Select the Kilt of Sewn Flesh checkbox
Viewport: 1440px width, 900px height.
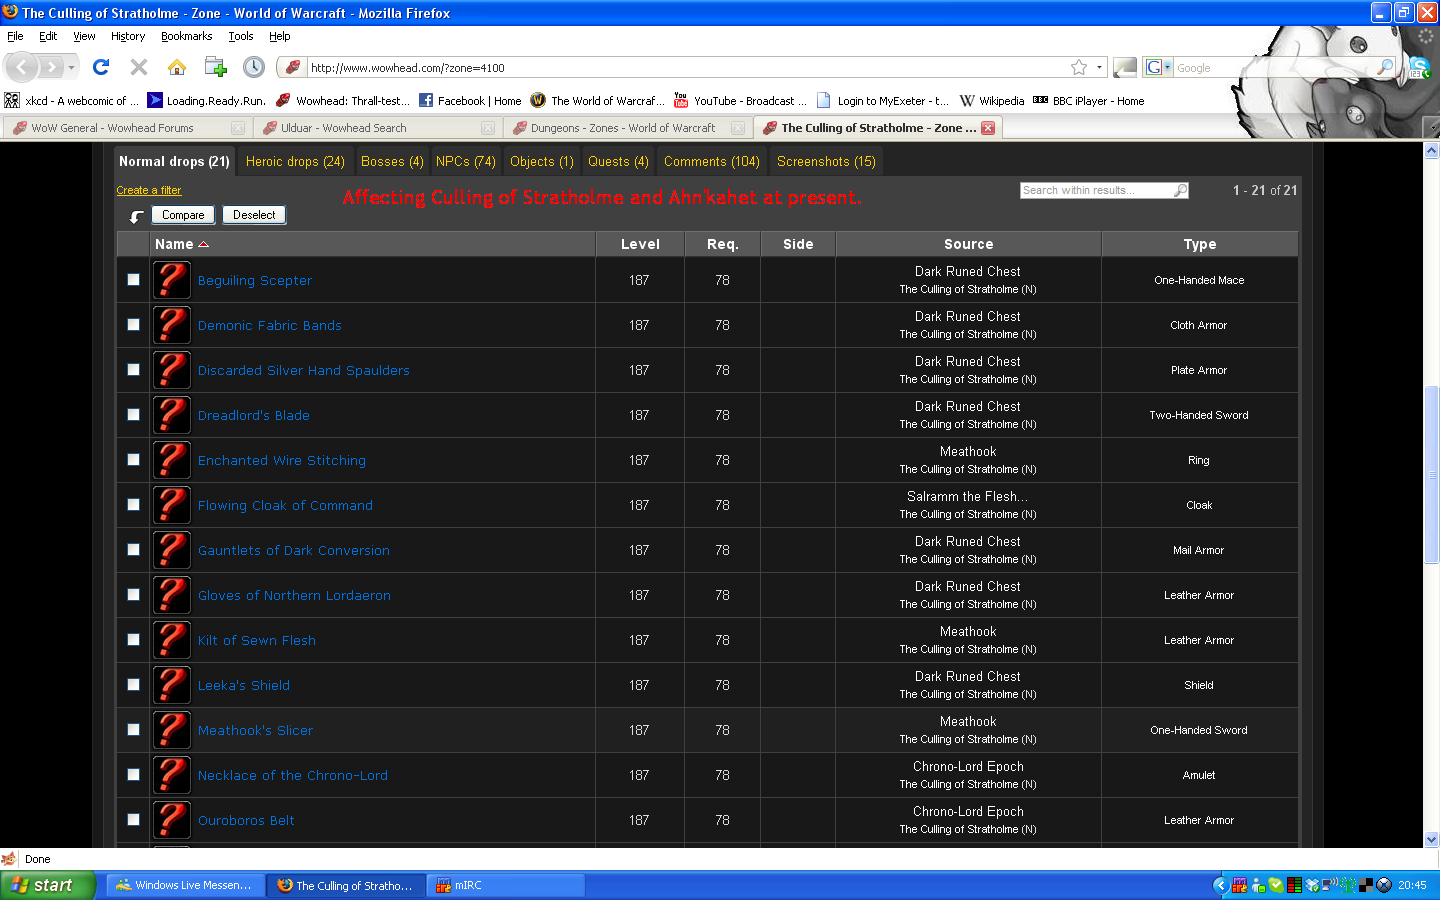pos(134,640)
